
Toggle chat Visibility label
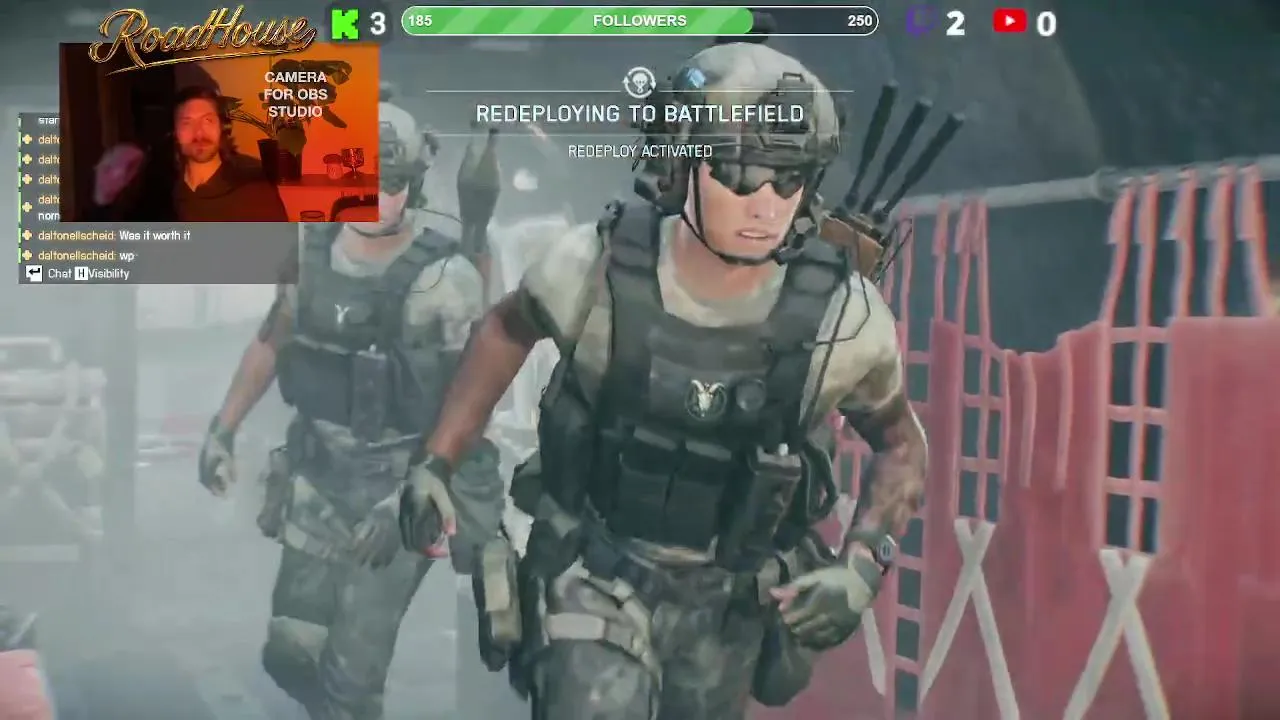point(109,274)
